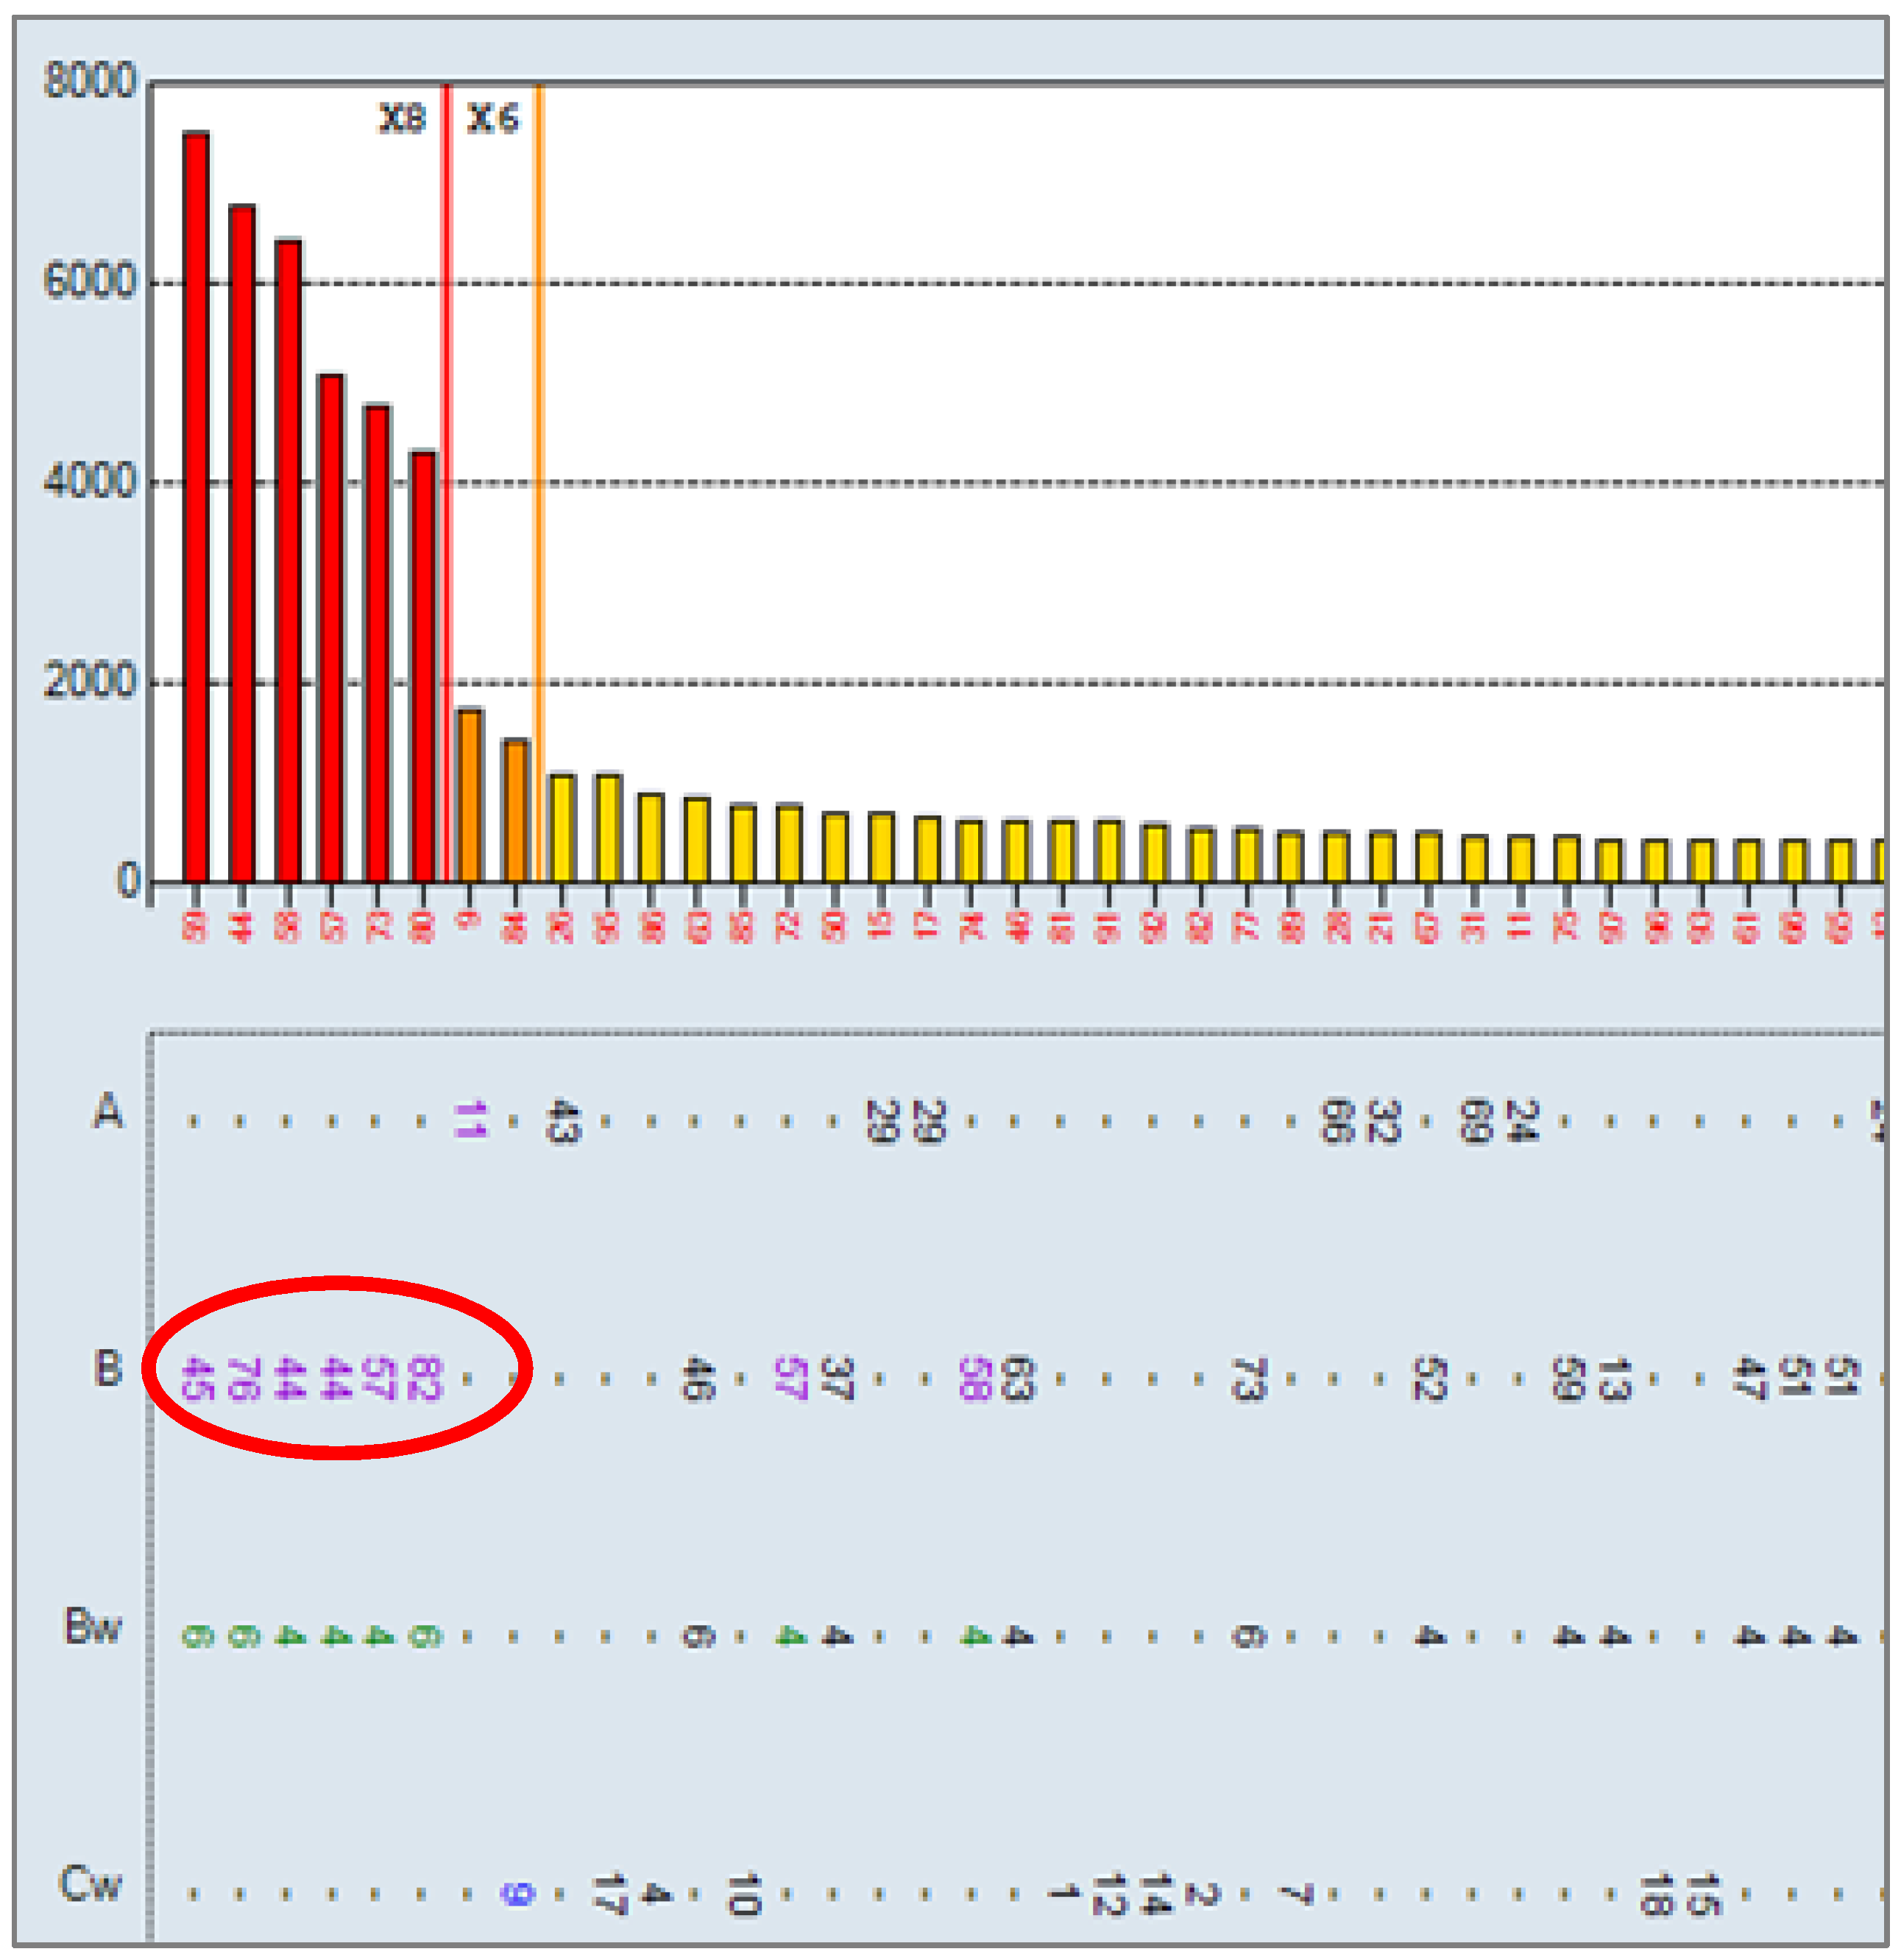Select the row A locus label
Viewport: 1901px width, 1960px height.
point(108,1111)
